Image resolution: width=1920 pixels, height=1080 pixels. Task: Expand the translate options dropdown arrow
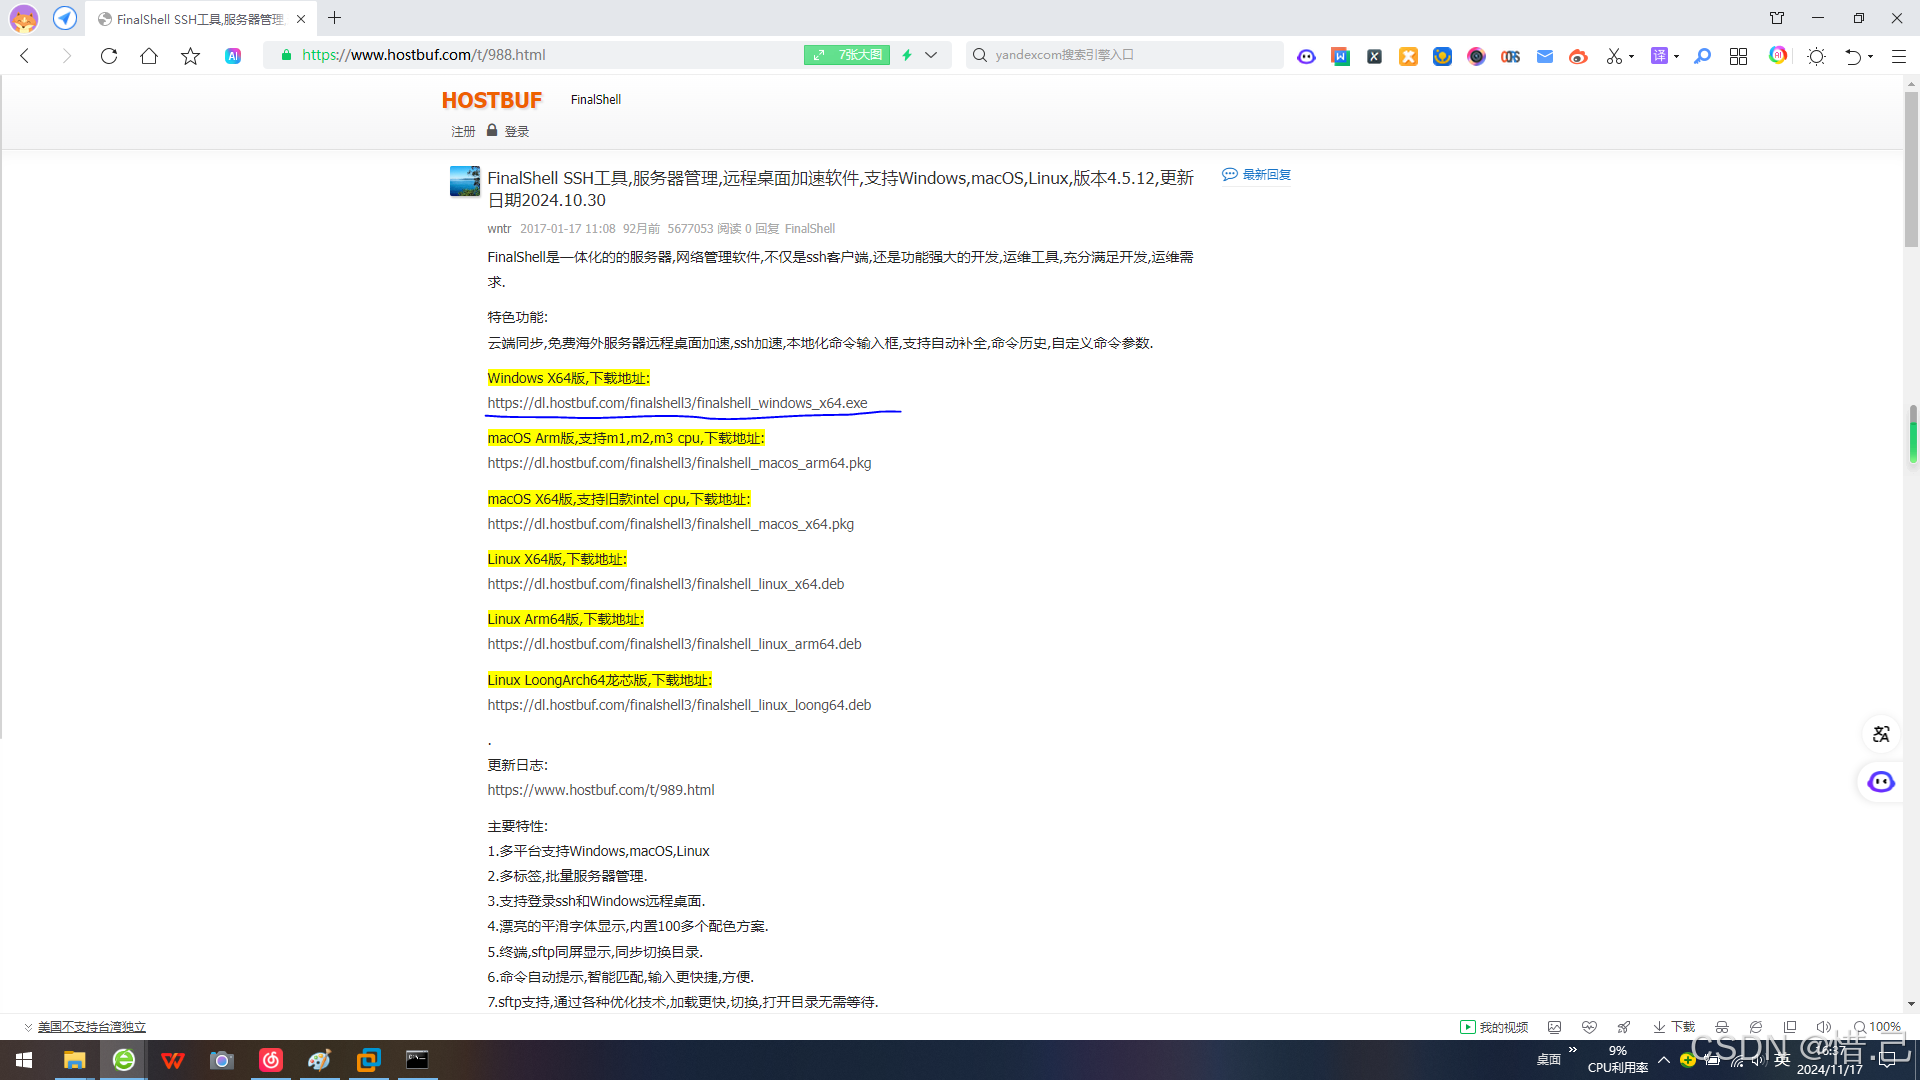(x=1676, y=56)
